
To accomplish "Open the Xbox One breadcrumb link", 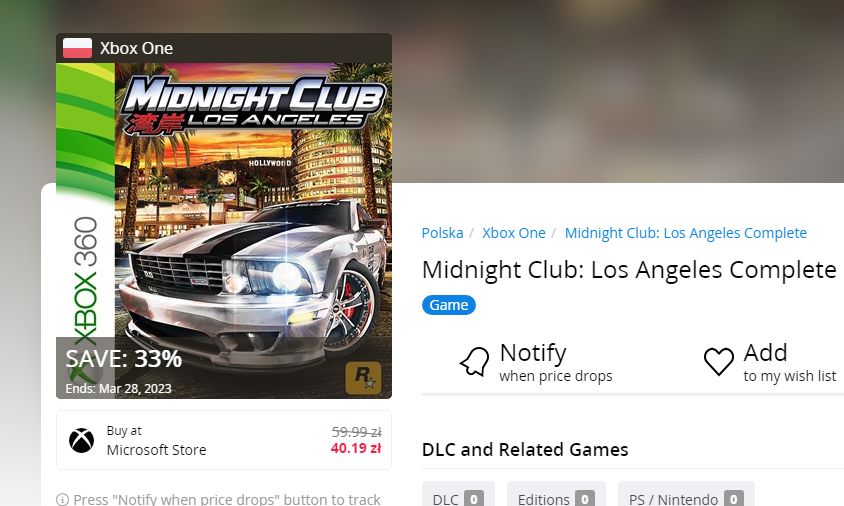I will tap(514, 233).
